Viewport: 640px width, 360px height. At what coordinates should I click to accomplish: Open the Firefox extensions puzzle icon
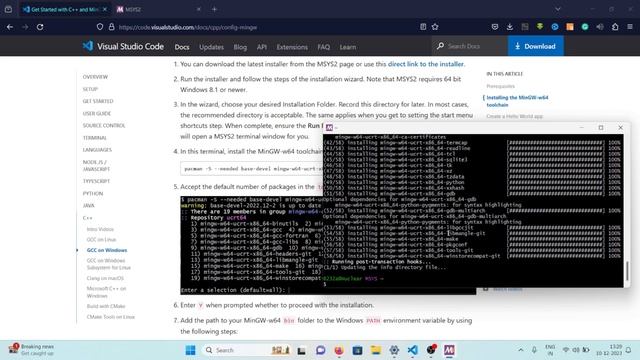pyautogui.click(x=615, y=27)
